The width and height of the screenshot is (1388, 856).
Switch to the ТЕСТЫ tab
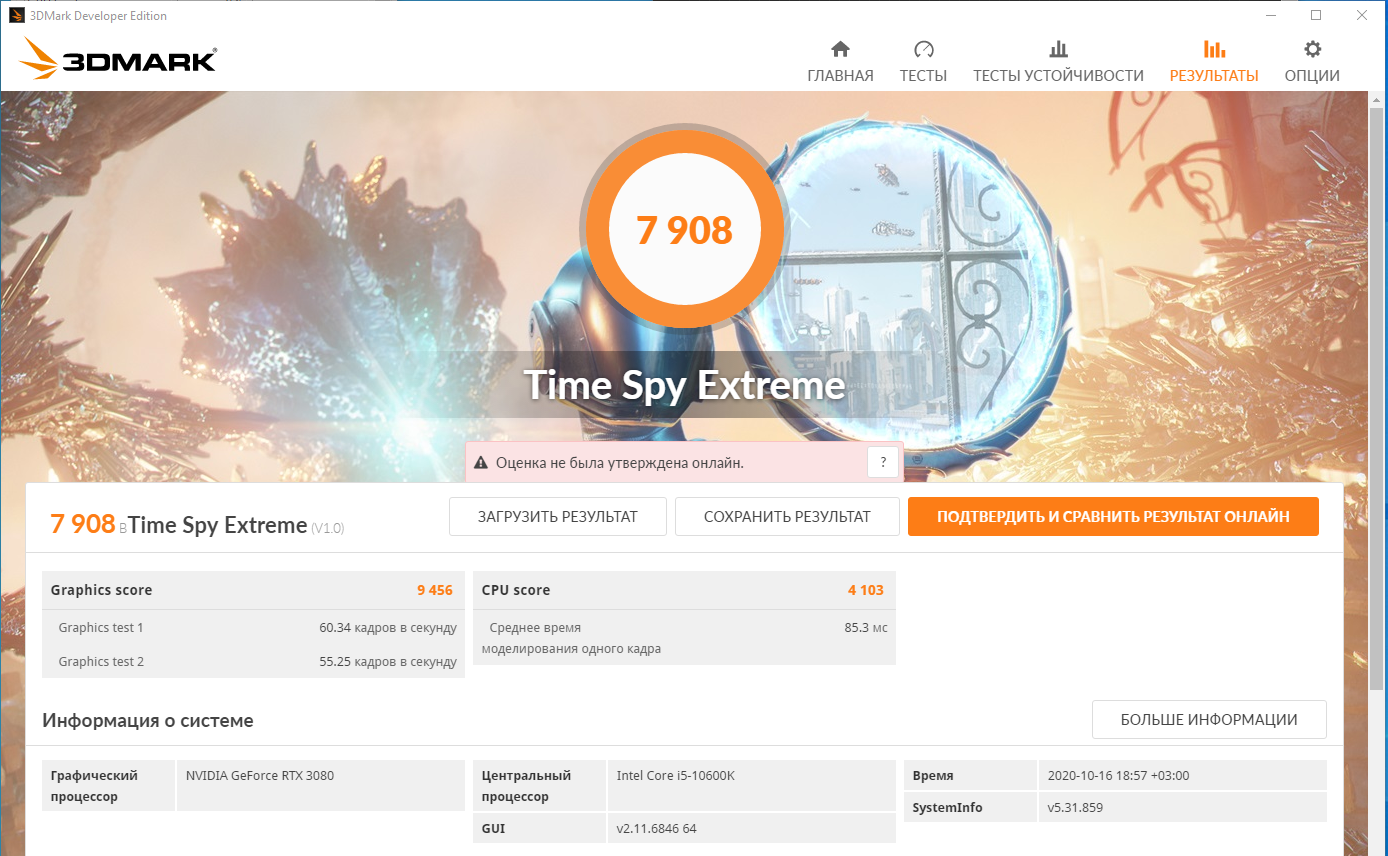click(923, 76)
